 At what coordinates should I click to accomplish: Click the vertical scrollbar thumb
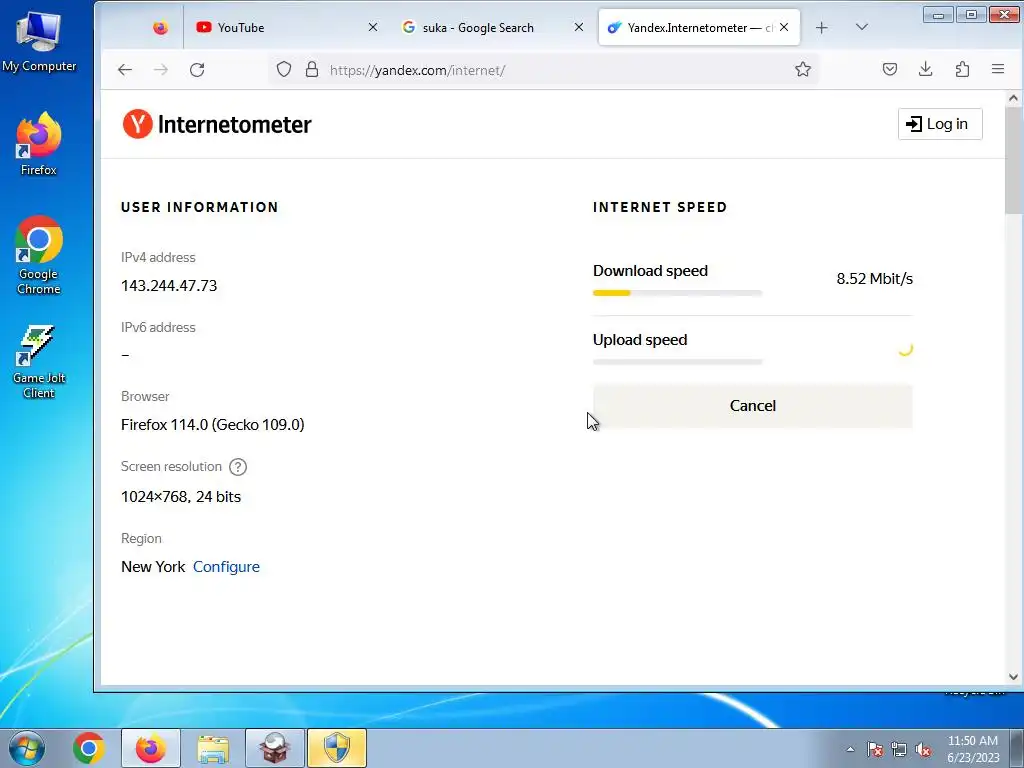pos(1014,161)
